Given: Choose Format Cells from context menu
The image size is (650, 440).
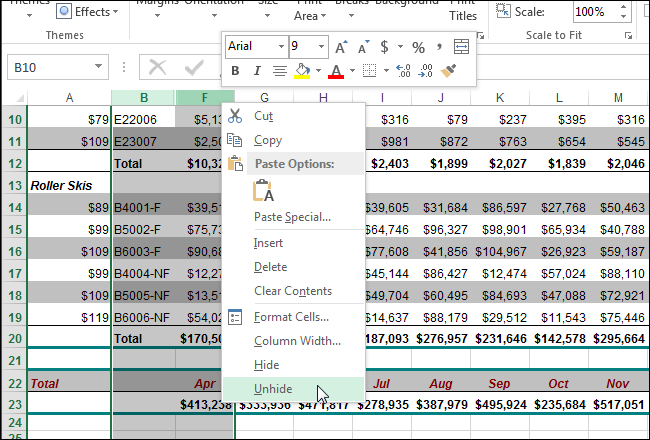Looking at the screenshot, I should pyautogui.click(x=291, y=317).
